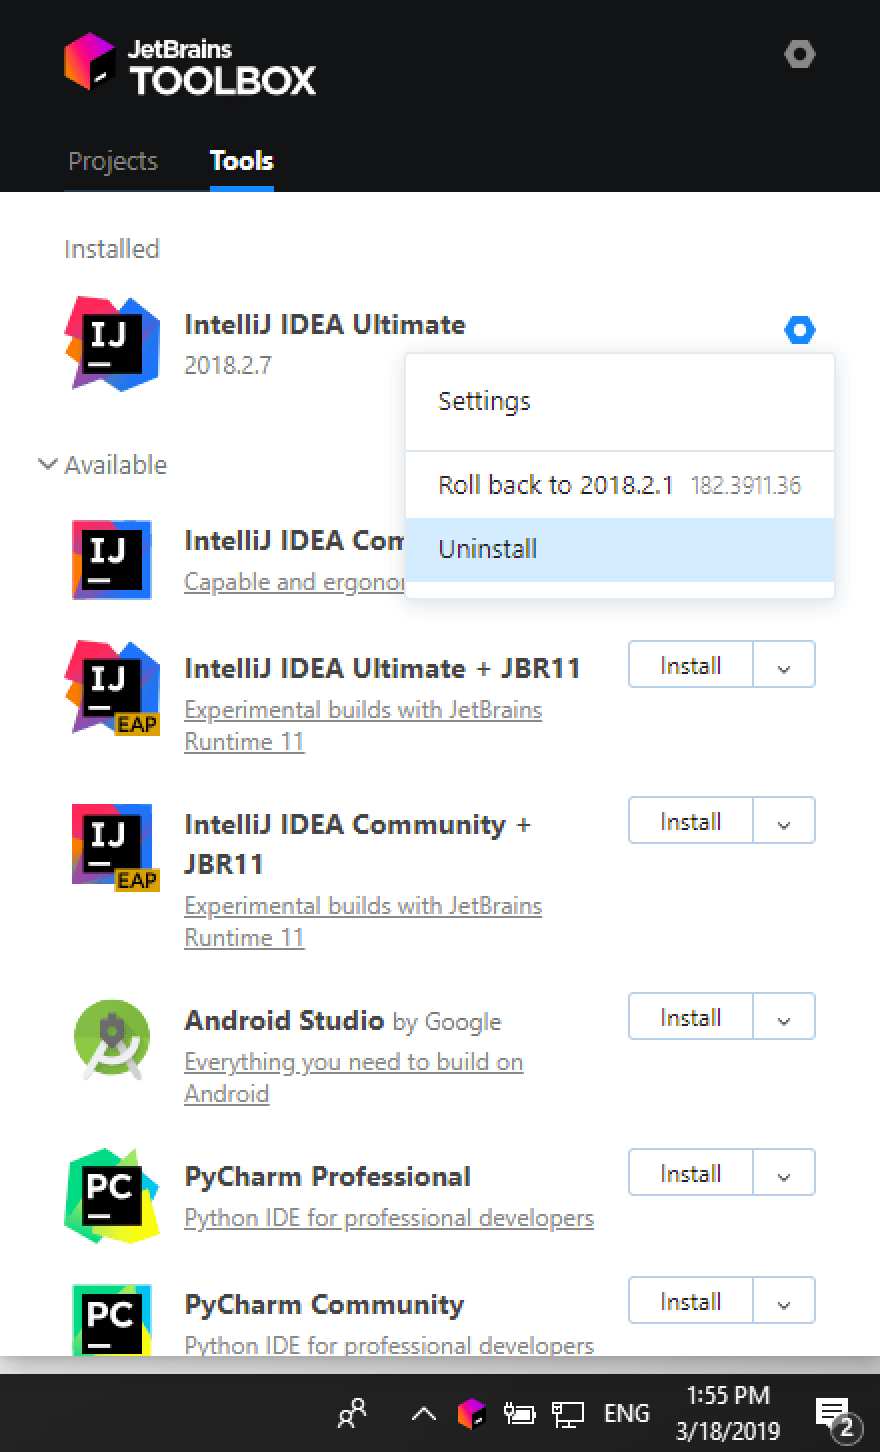880x1452 pixels.
Task: Click the Android Studio by Google title
Action: [343, 1021]
